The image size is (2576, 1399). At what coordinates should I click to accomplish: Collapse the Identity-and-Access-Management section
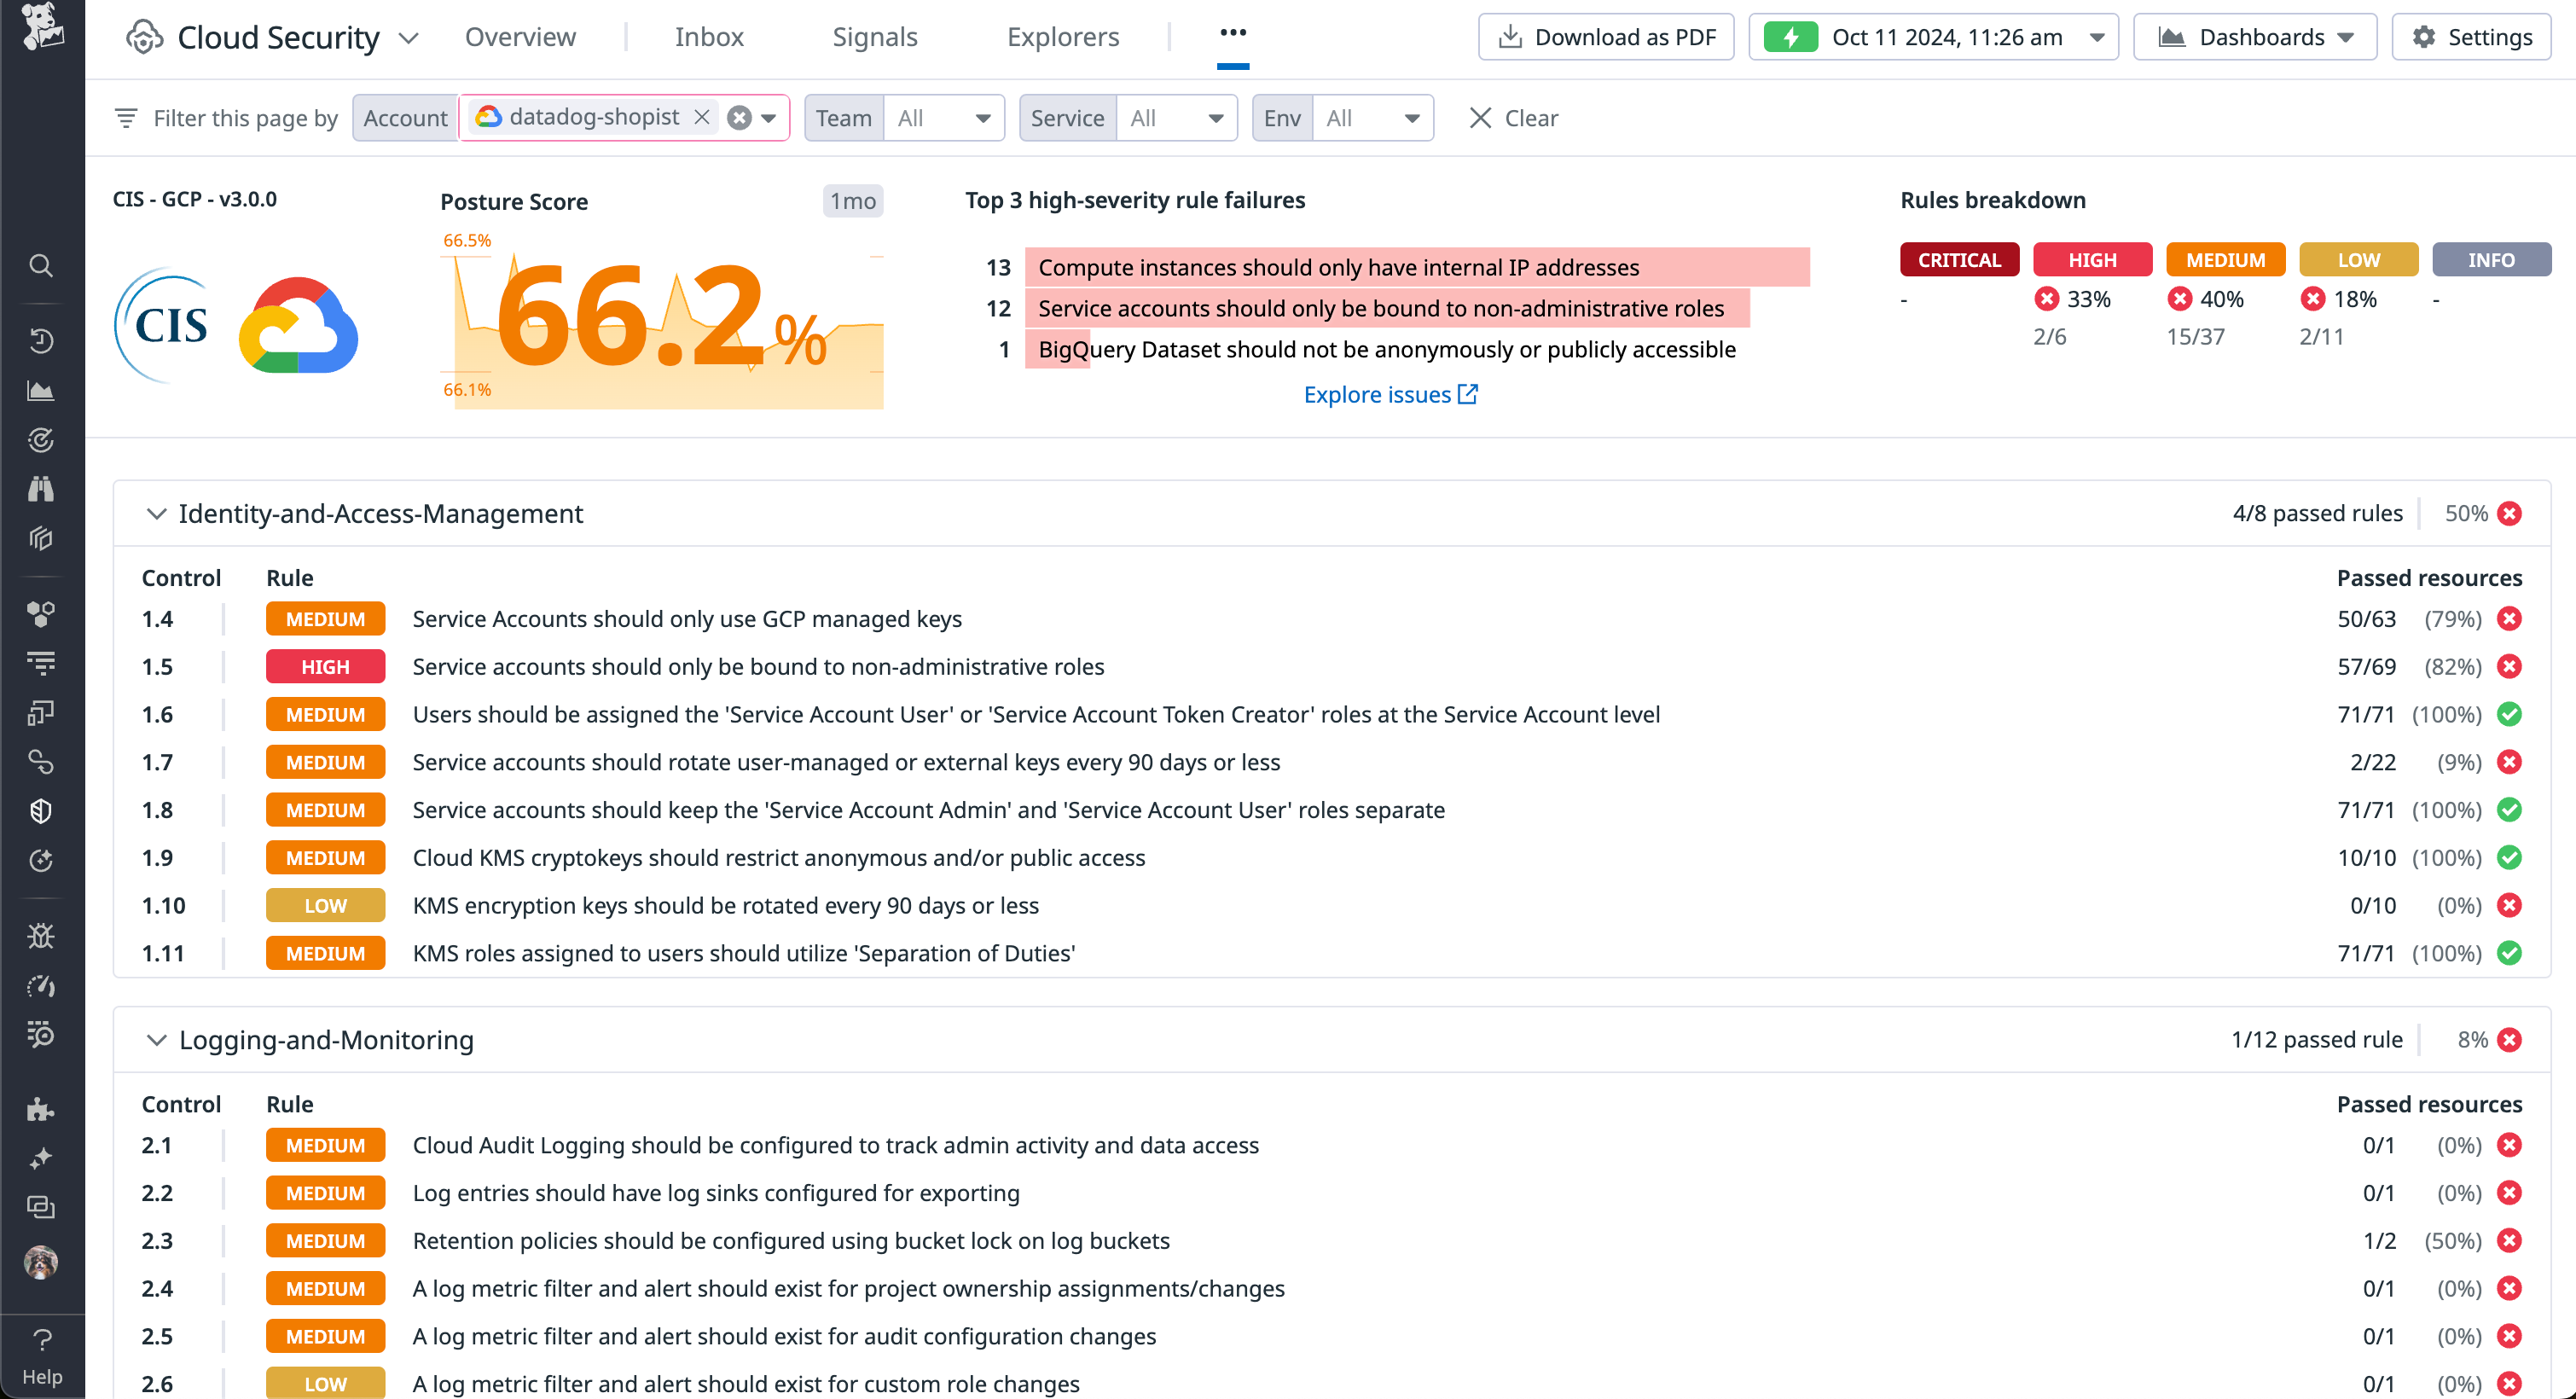click(x=156, y=513)
